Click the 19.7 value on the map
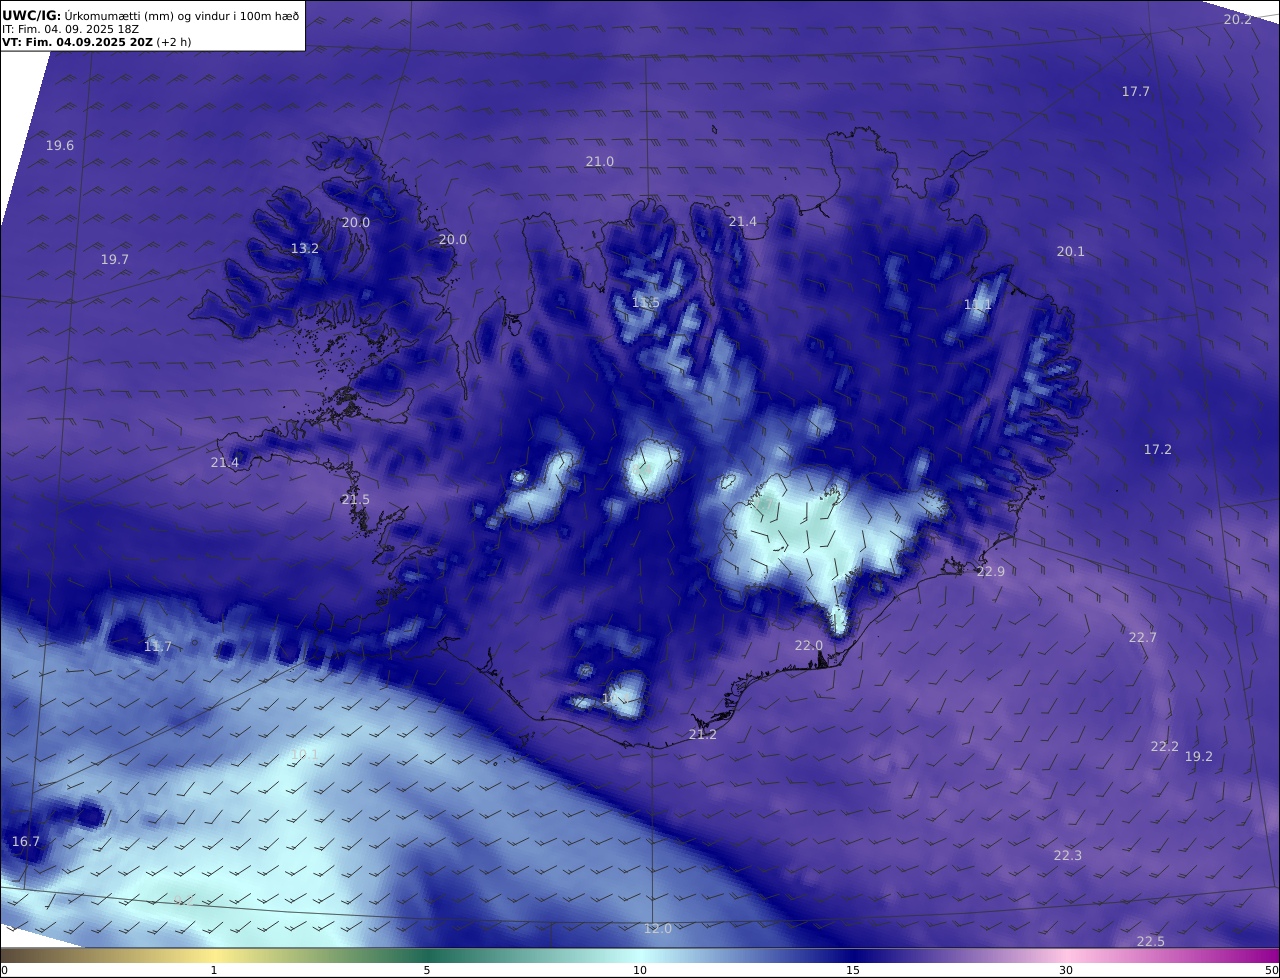This screenshot has height=978, width=1280. 115,260
